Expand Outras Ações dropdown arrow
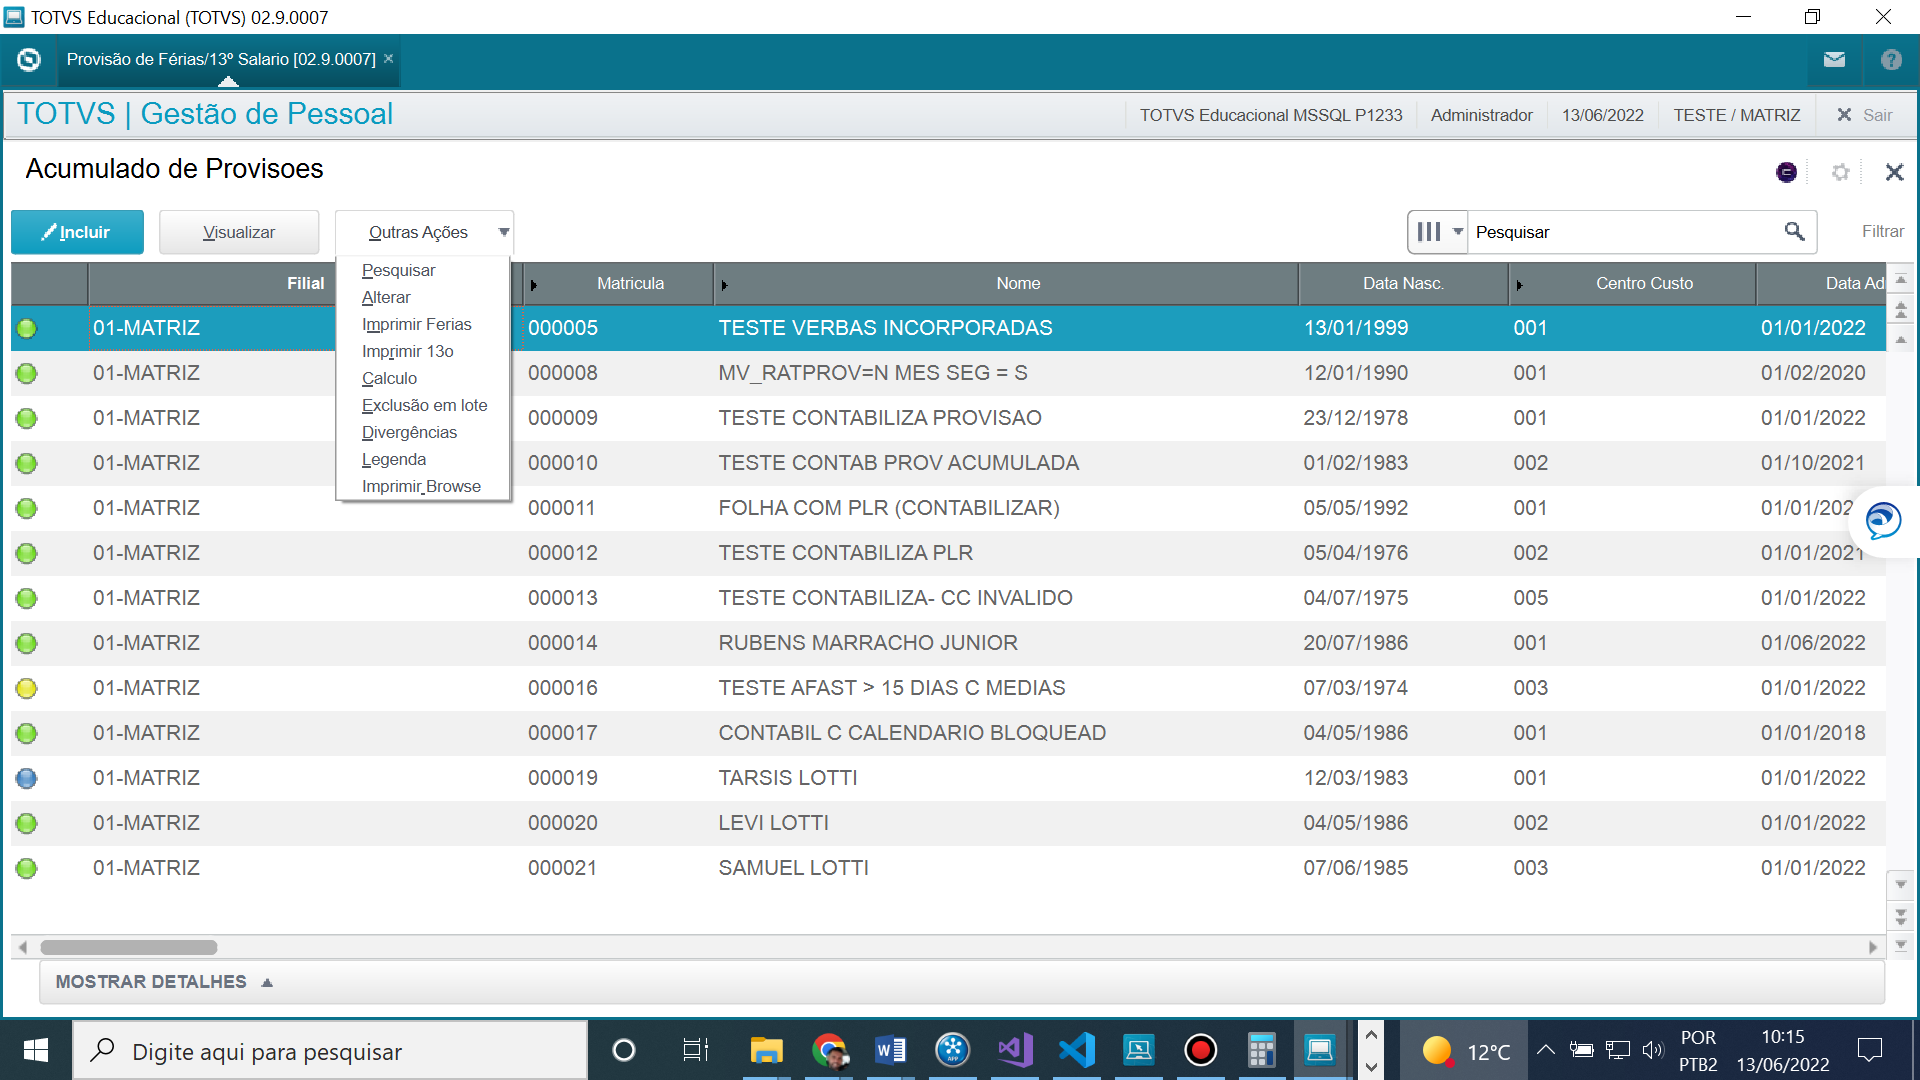1920x1080 pixels. point(504,232)
